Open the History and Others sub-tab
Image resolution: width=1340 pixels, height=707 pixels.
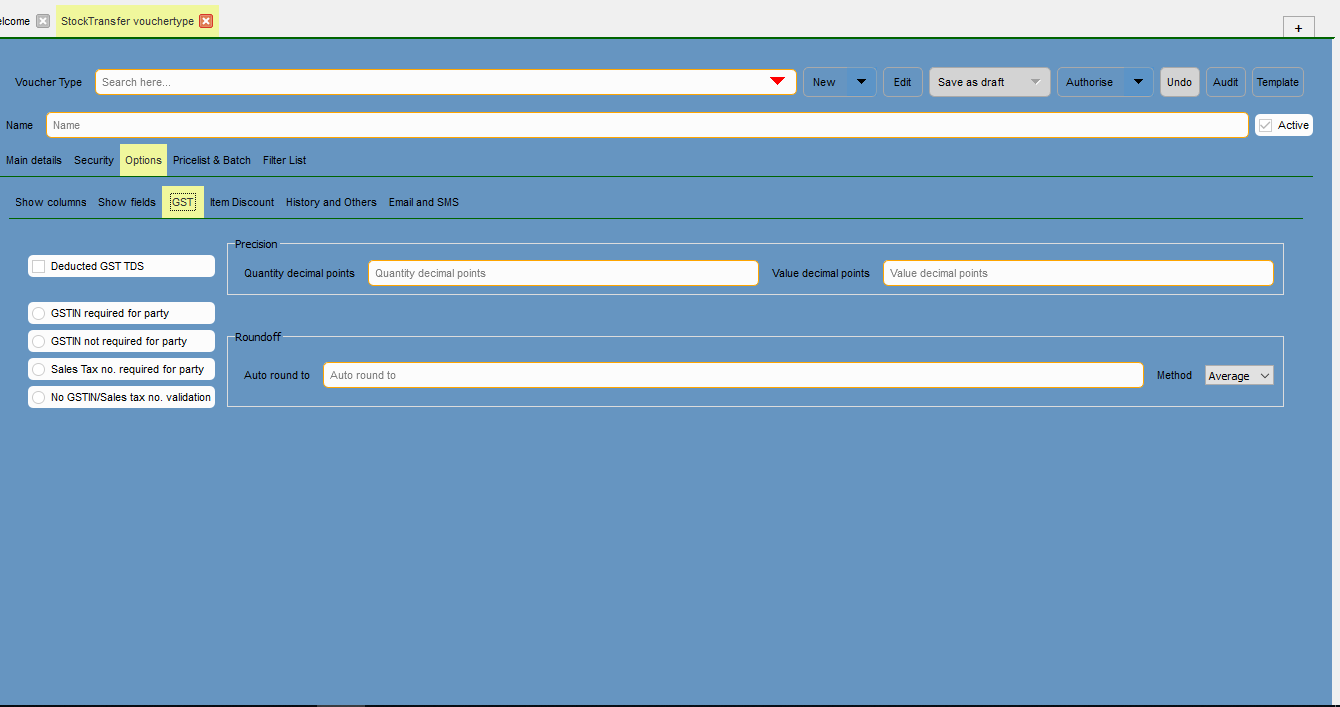(x=331, y=202)
